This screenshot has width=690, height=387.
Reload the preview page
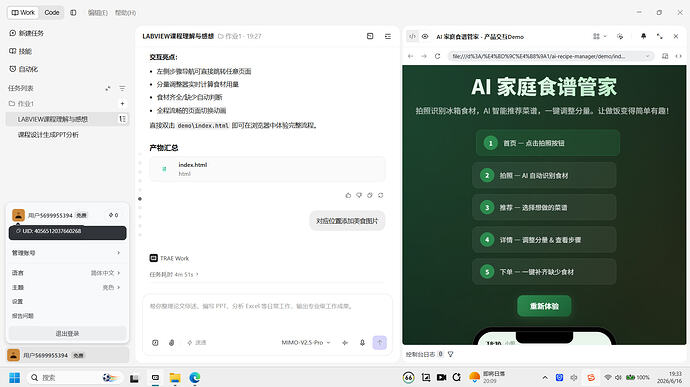[x=437, y=56]
